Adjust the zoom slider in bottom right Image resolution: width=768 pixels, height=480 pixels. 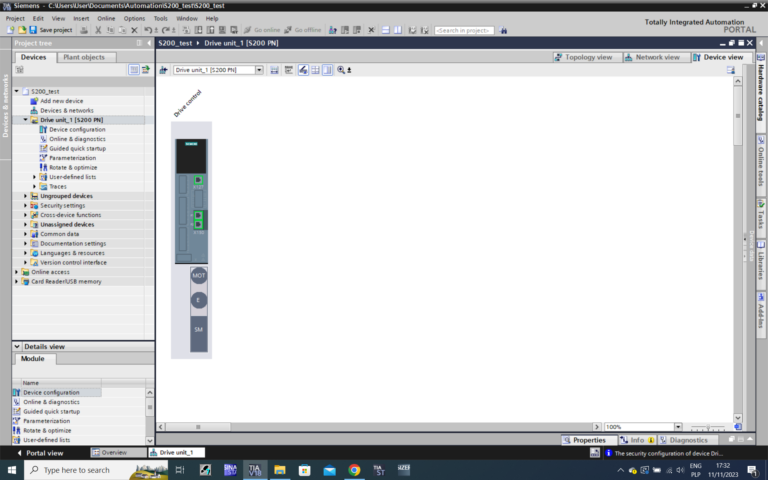pos(706,427)
